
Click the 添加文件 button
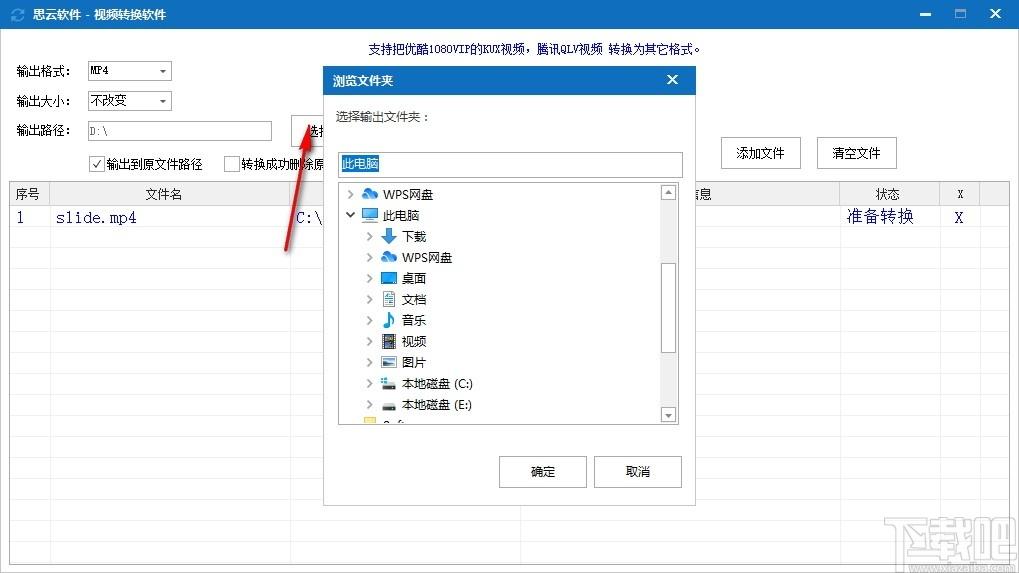pyautogui.click(x=760, y=153)
